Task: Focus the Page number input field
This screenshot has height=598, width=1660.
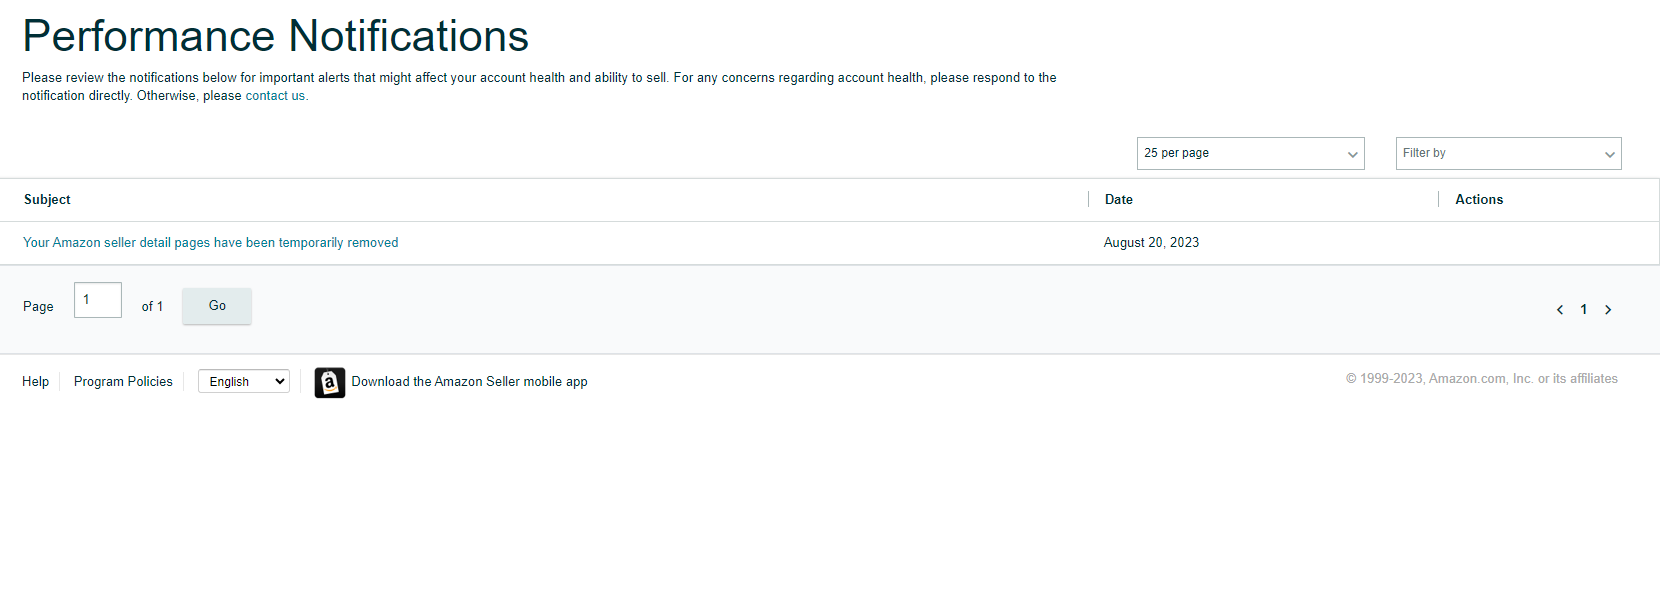Action: (98, 300)
